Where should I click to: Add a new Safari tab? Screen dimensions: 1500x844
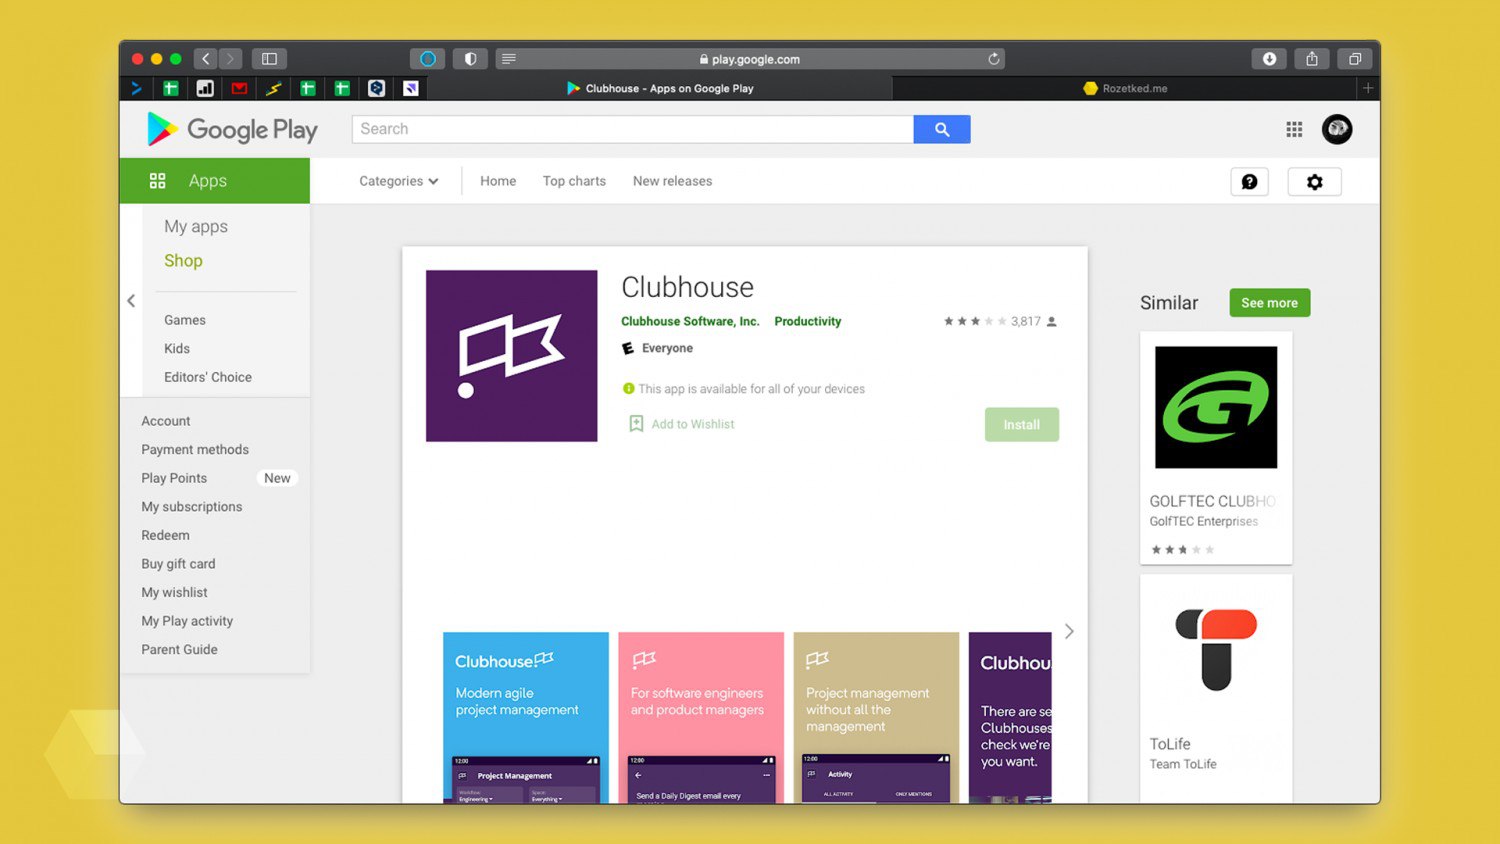pyautogui.click(x=1368, y=88)
